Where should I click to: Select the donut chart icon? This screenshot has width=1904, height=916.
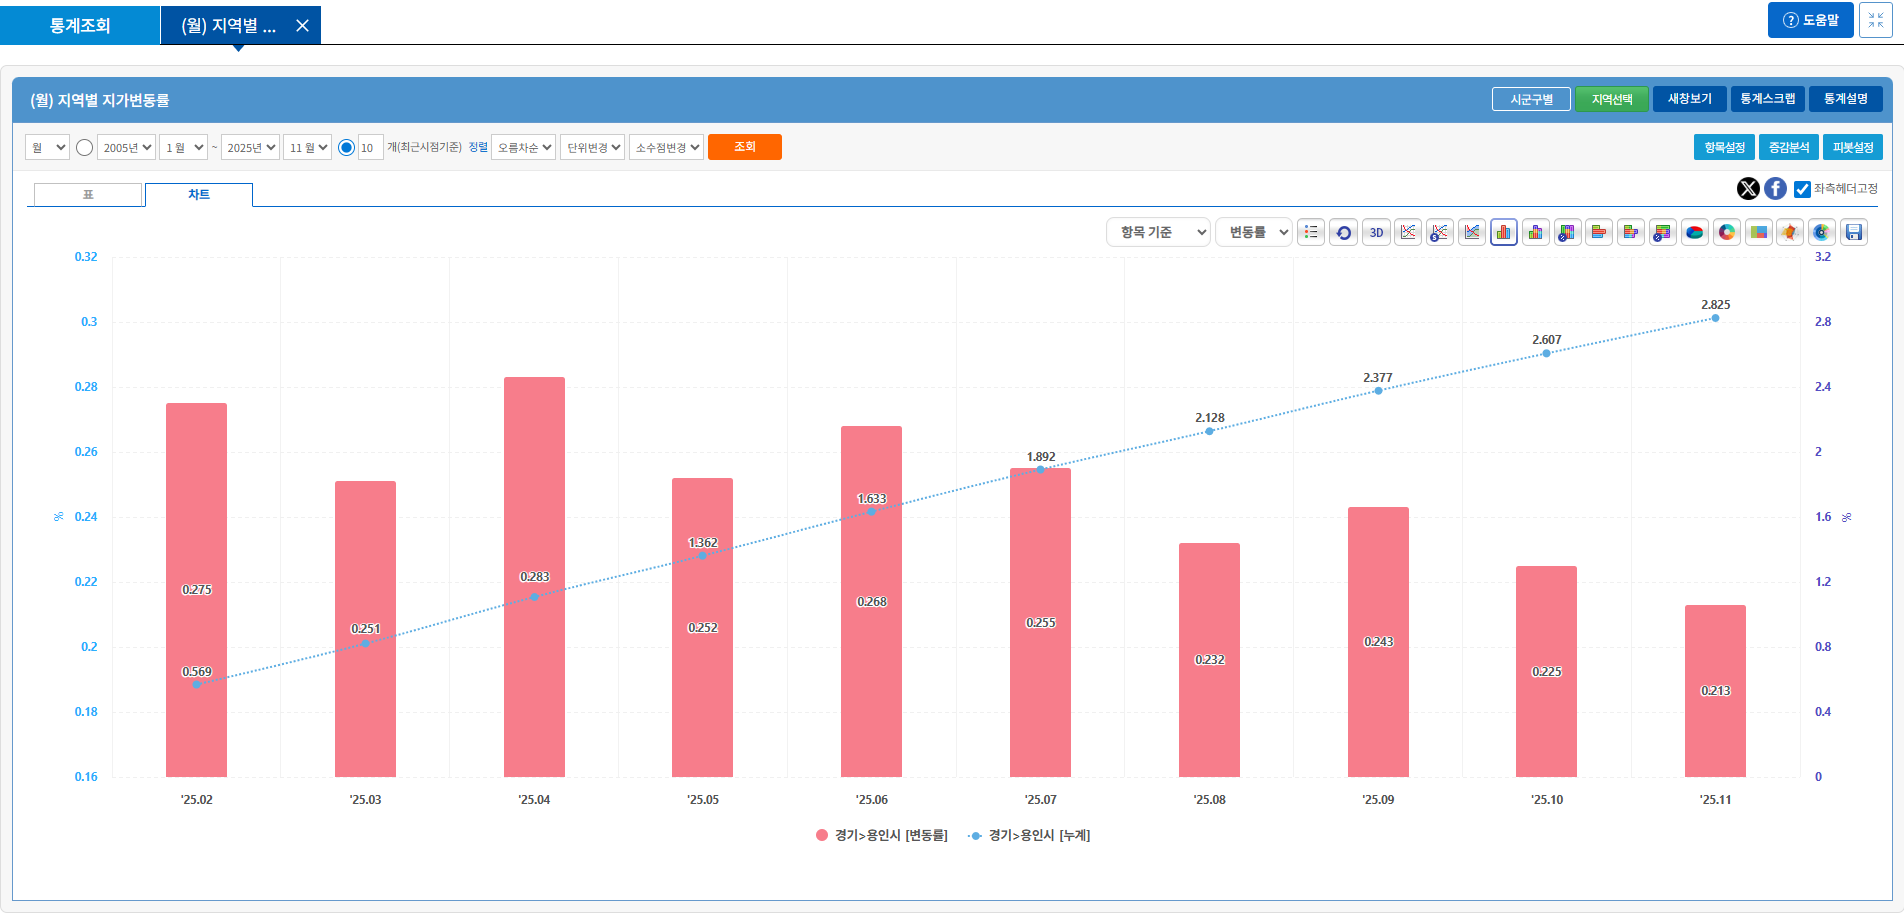click(1727, 232)
